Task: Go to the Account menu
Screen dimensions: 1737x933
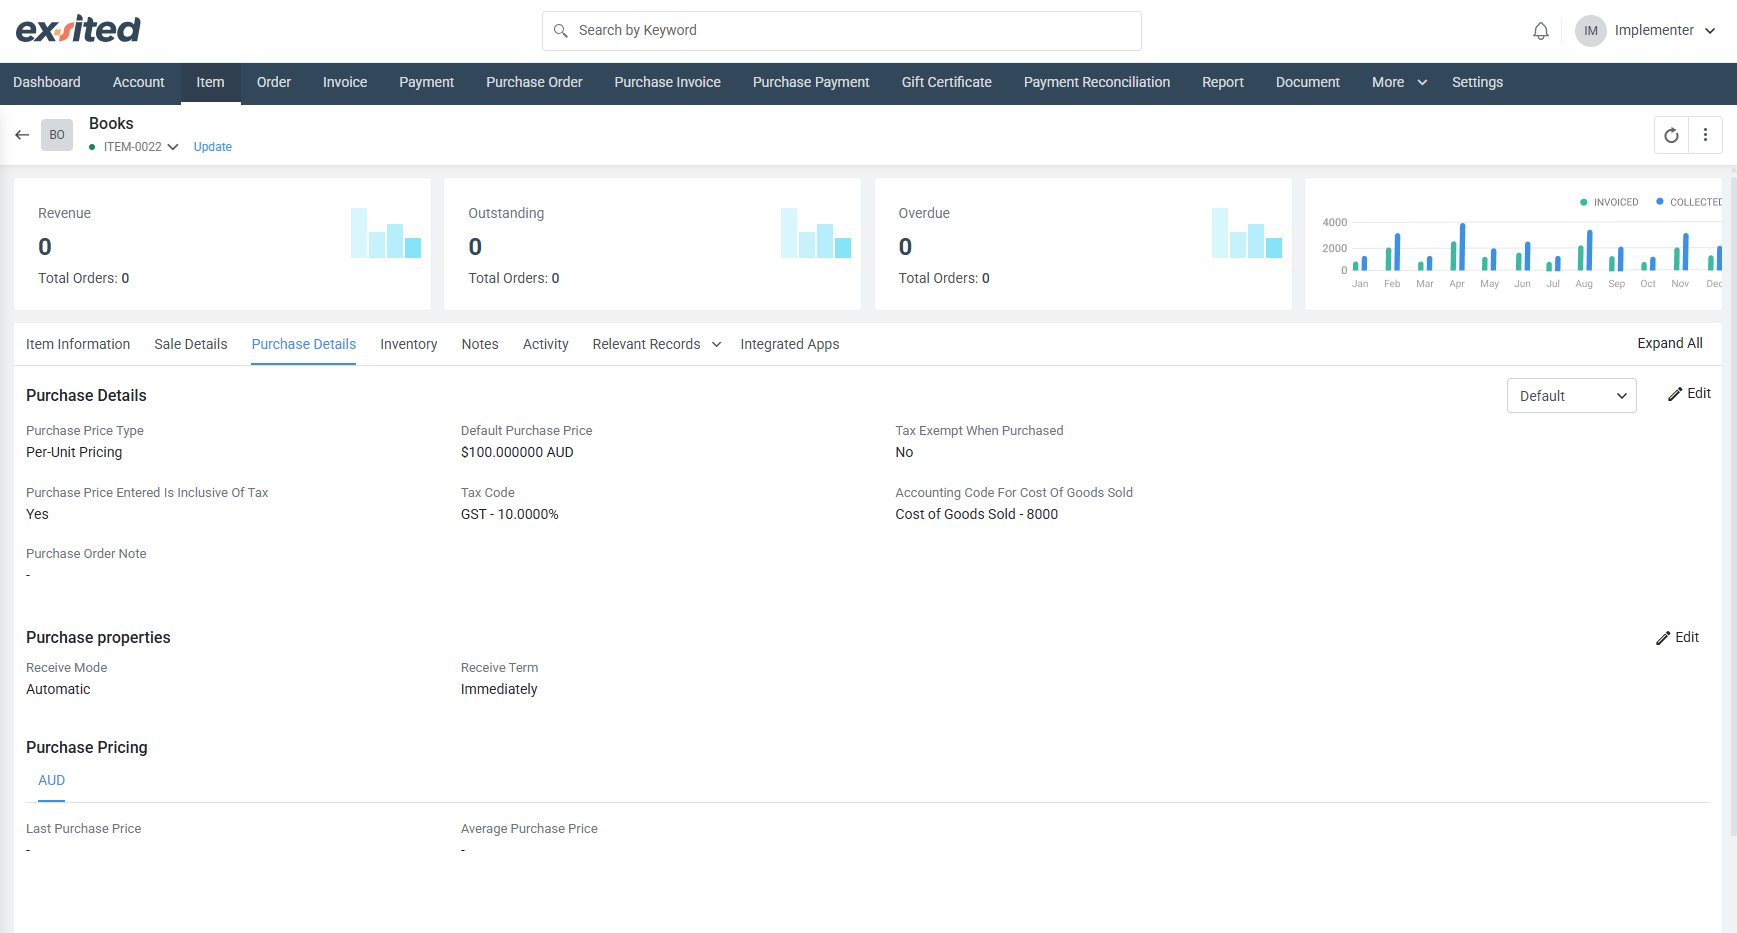Action: tap(139, 82)
